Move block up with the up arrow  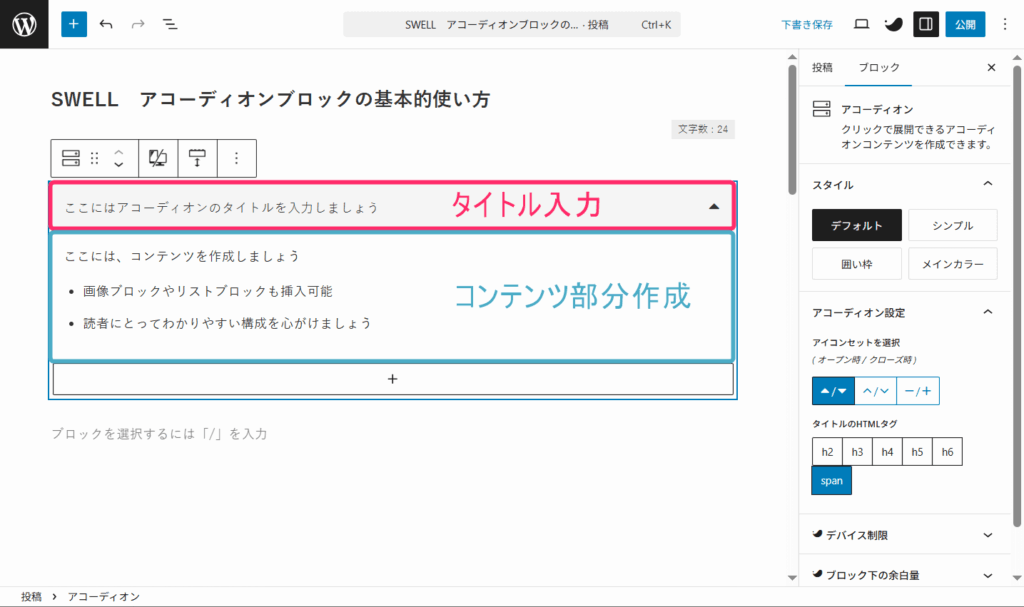118,152
